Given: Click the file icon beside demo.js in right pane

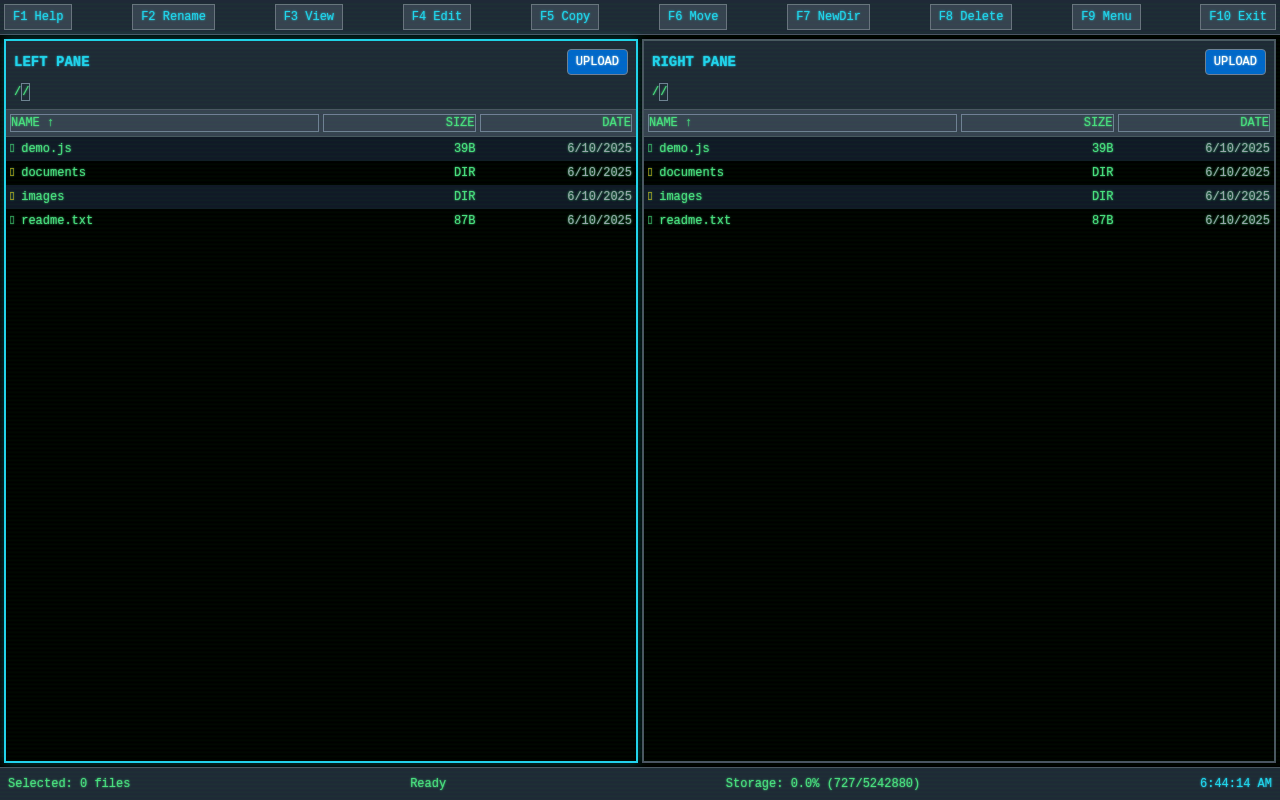Looking at the screenshot, I should [x=650, y=148].
